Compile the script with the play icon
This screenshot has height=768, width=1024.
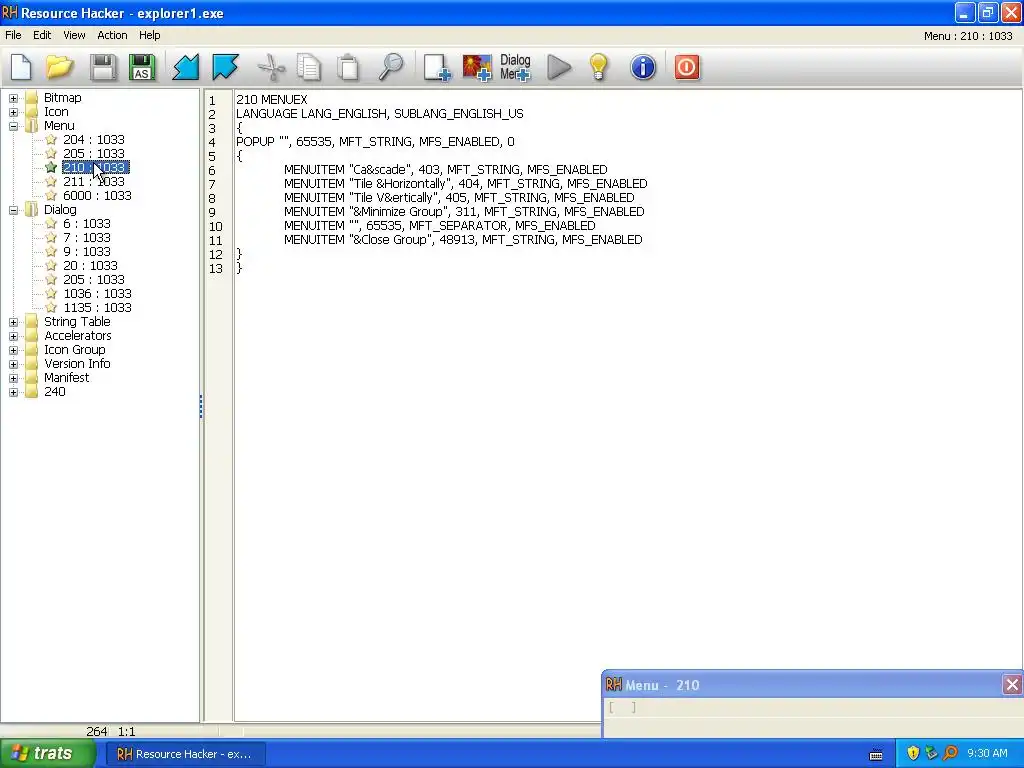(558, 67)
